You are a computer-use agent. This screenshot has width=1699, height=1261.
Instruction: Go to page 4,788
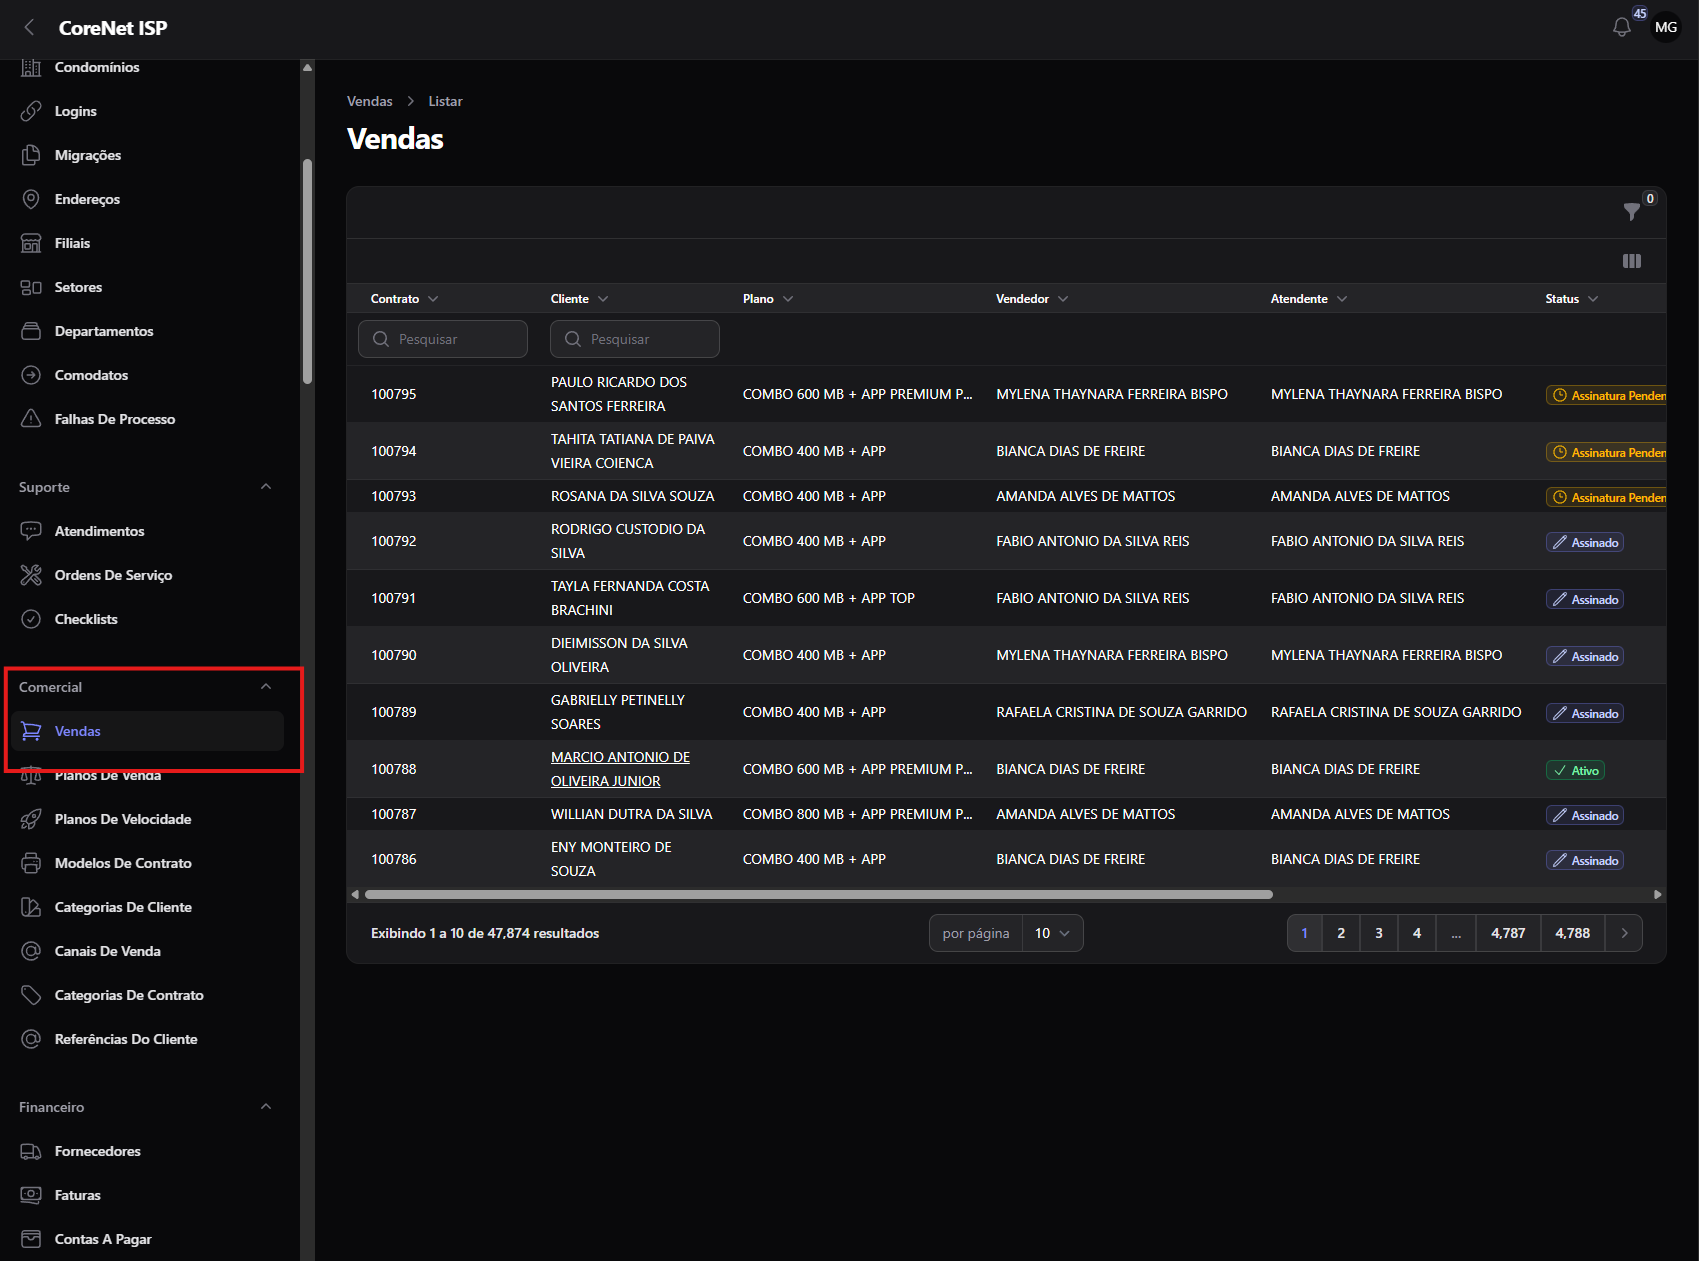[x=1572, y=933]
